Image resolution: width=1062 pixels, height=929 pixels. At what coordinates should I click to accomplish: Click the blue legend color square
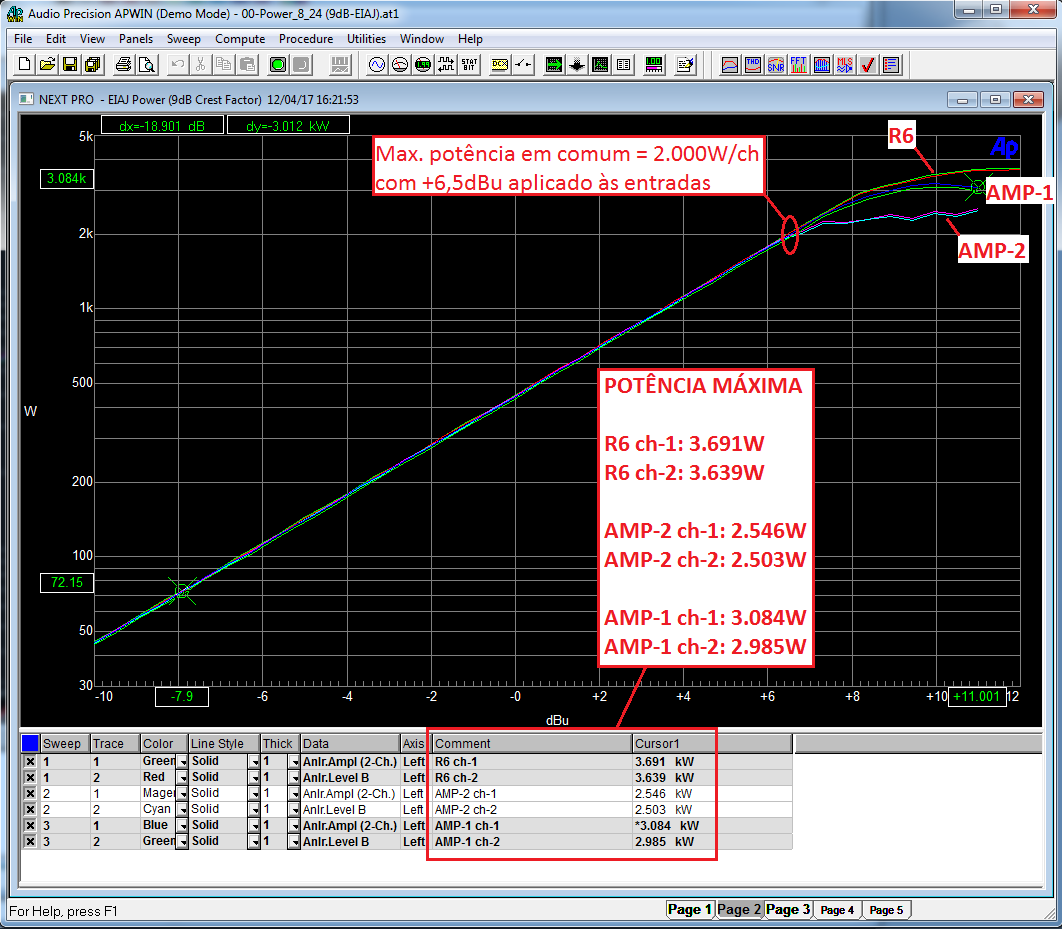click(30, 743)
